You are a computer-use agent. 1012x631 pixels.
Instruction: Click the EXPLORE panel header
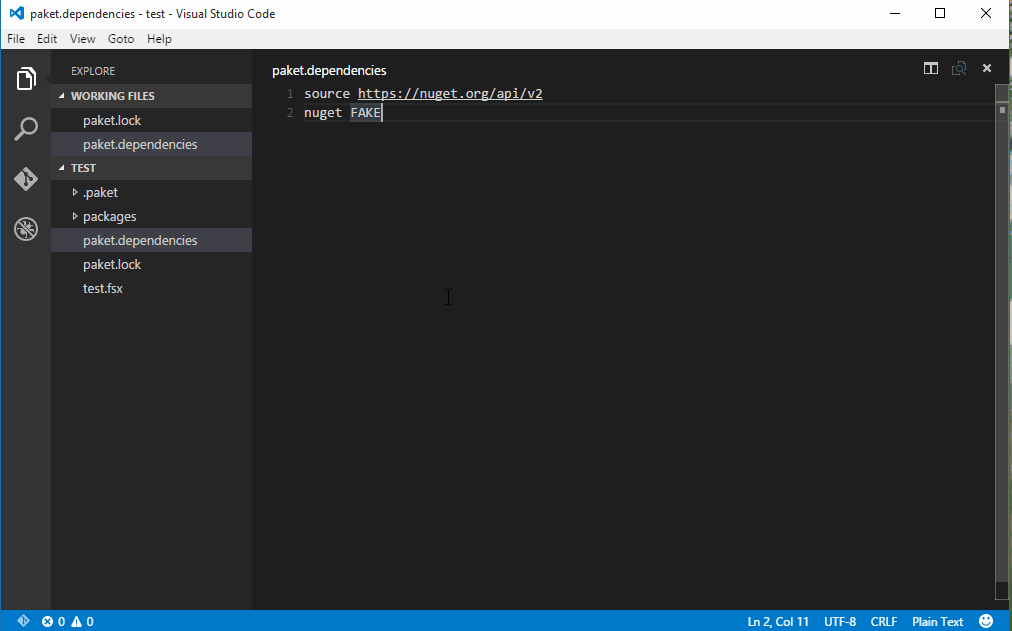(x=93, y=71)
